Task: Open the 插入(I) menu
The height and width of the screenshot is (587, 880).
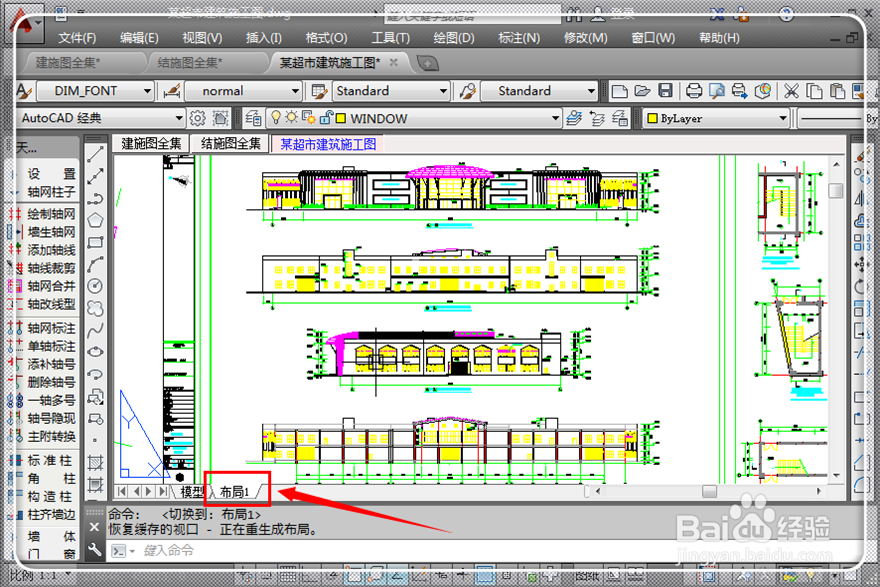Action: pyautogui.click(x=264, y=38)
